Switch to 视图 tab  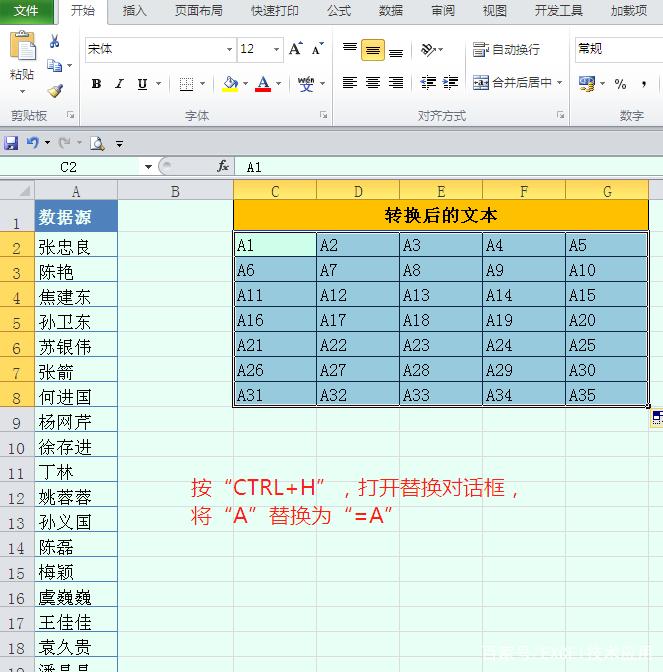[x=495, y=11]
